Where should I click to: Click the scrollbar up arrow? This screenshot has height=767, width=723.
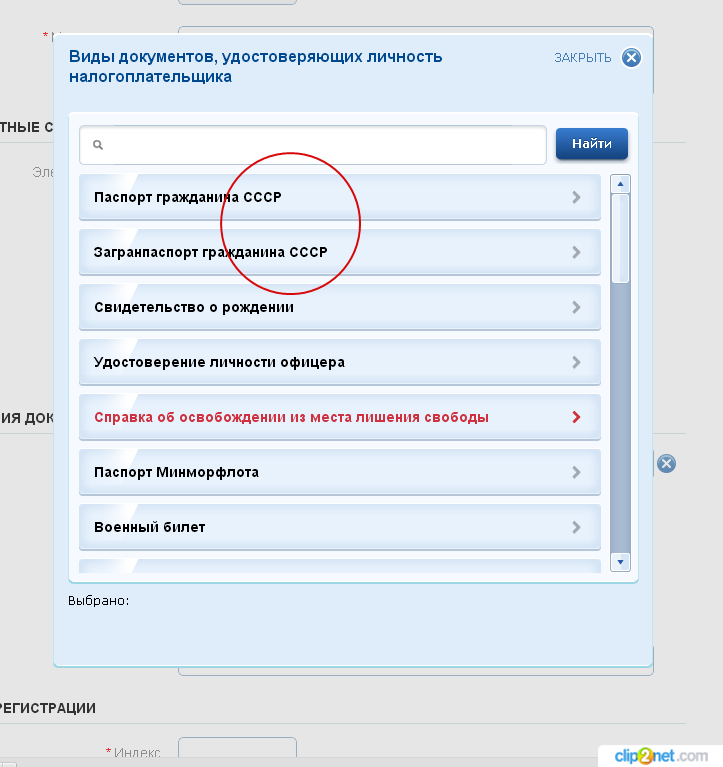620,184
